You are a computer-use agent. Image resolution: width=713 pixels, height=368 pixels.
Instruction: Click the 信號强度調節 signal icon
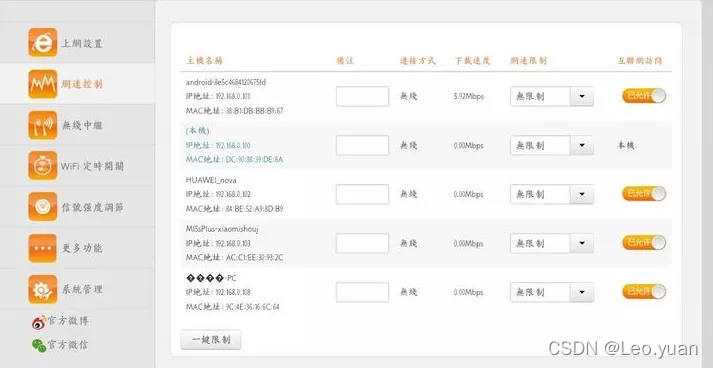coord(43,207)
